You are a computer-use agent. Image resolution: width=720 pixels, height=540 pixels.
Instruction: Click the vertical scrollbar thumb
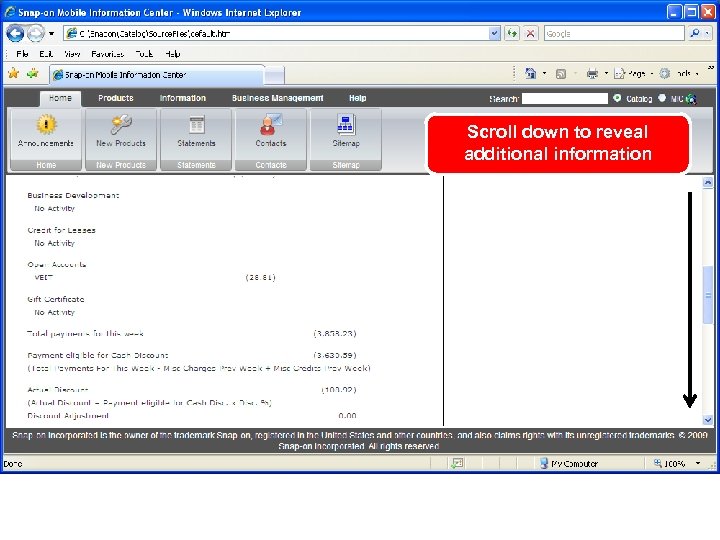coord(708,296)
